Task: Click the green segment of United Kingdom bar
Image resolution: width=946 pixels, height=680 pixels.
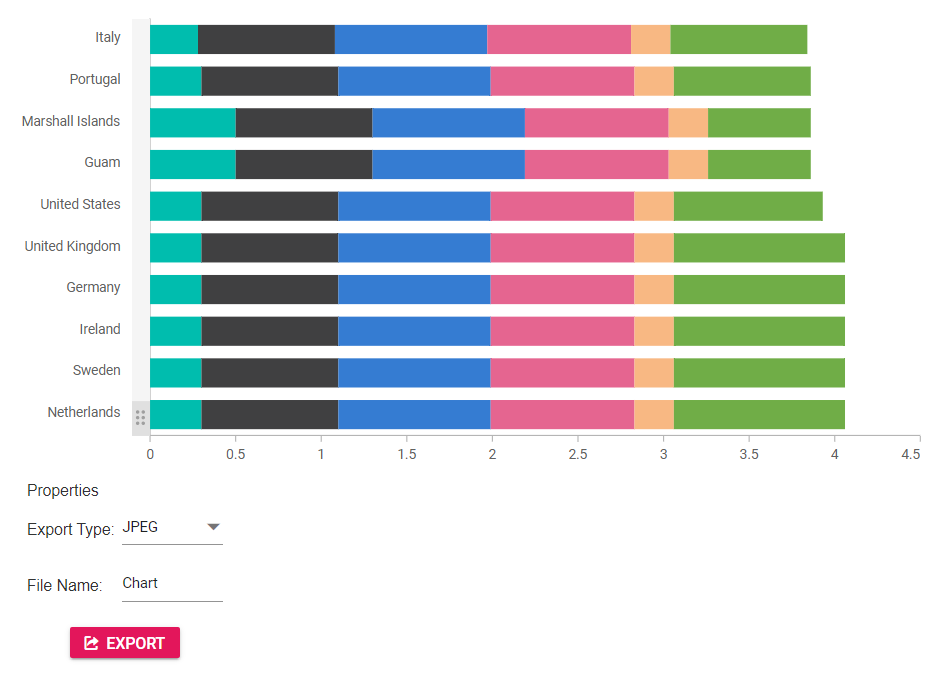Action: pyautogui.click(x=759, y=247)
